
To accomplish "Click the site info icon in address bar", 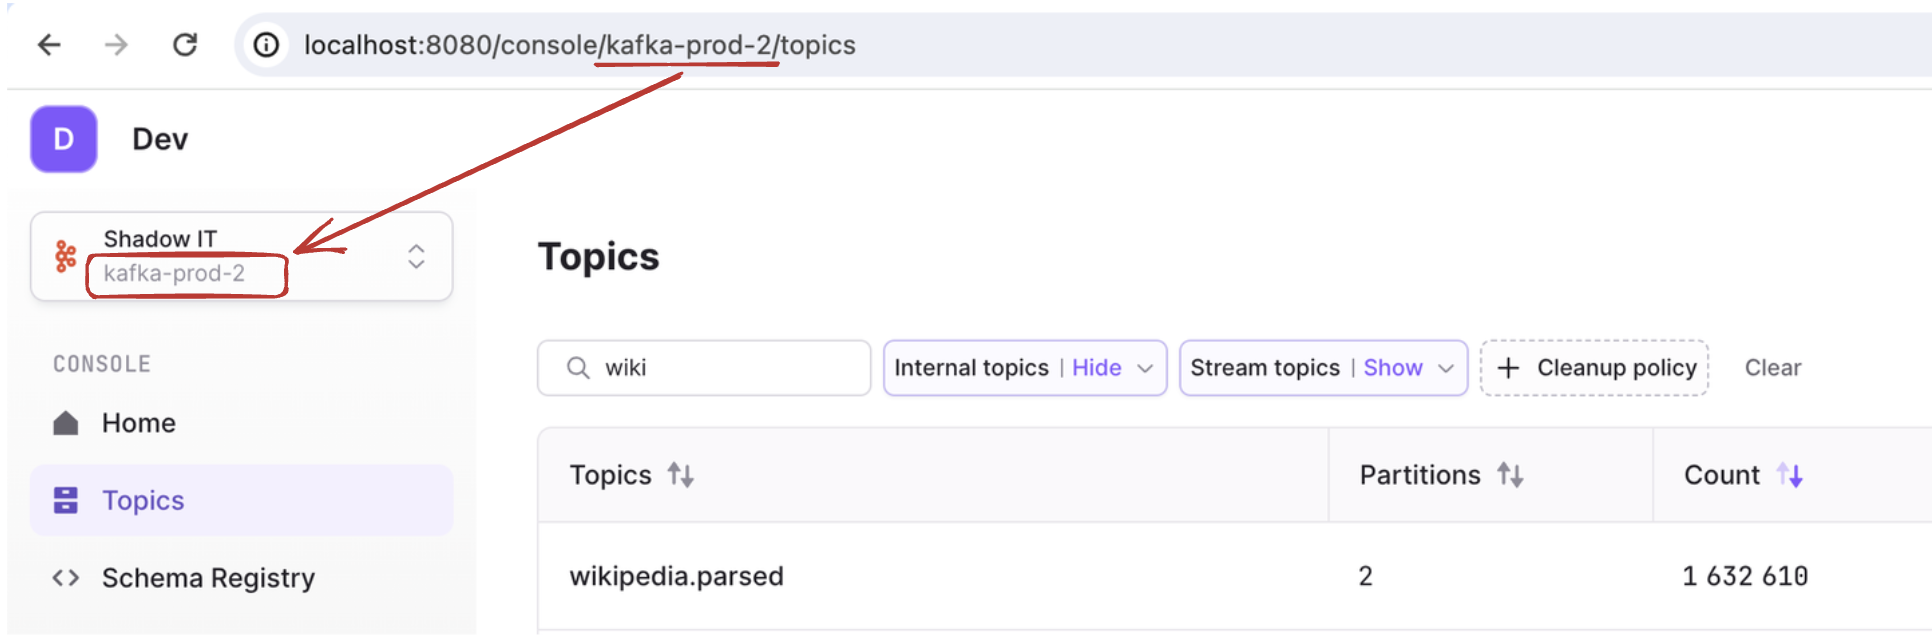I will (x=266, y=45).
